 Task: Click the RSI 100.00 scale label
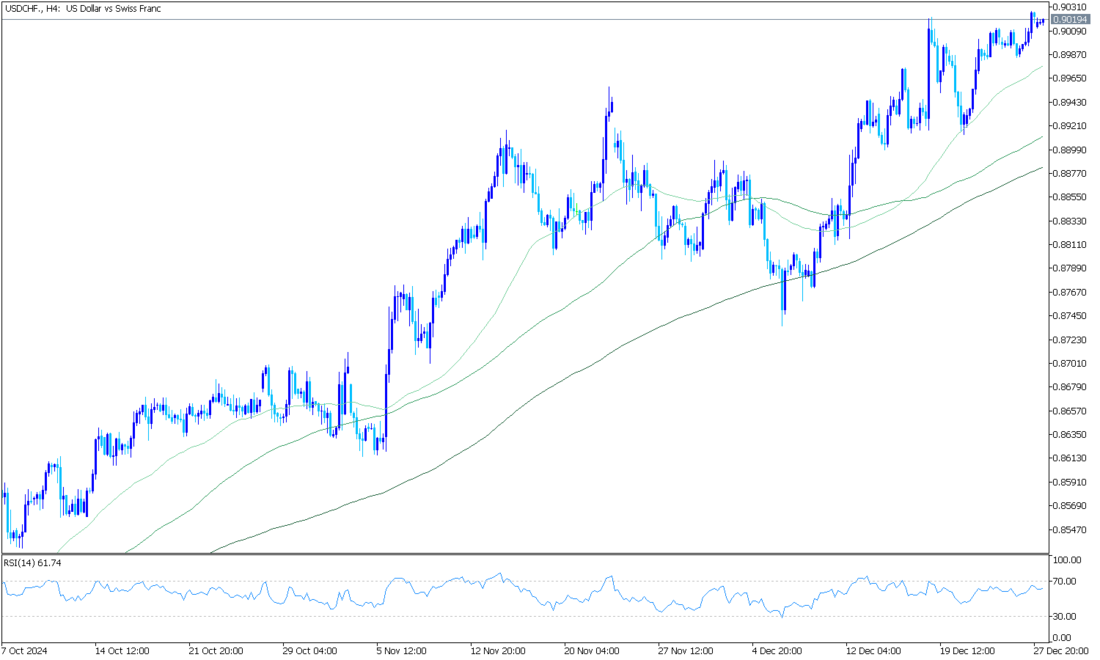[x=1067, y=560]
